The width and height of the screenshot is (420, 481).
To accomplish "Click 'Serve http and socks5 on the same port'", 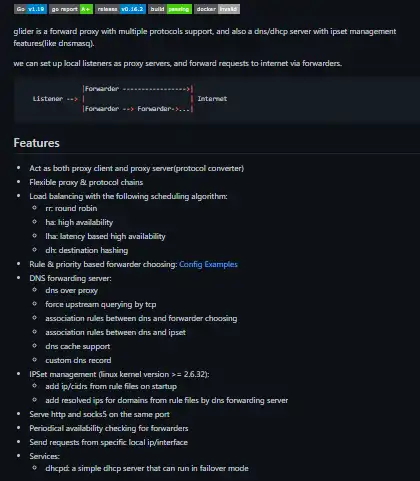I will tap(99, 414).
